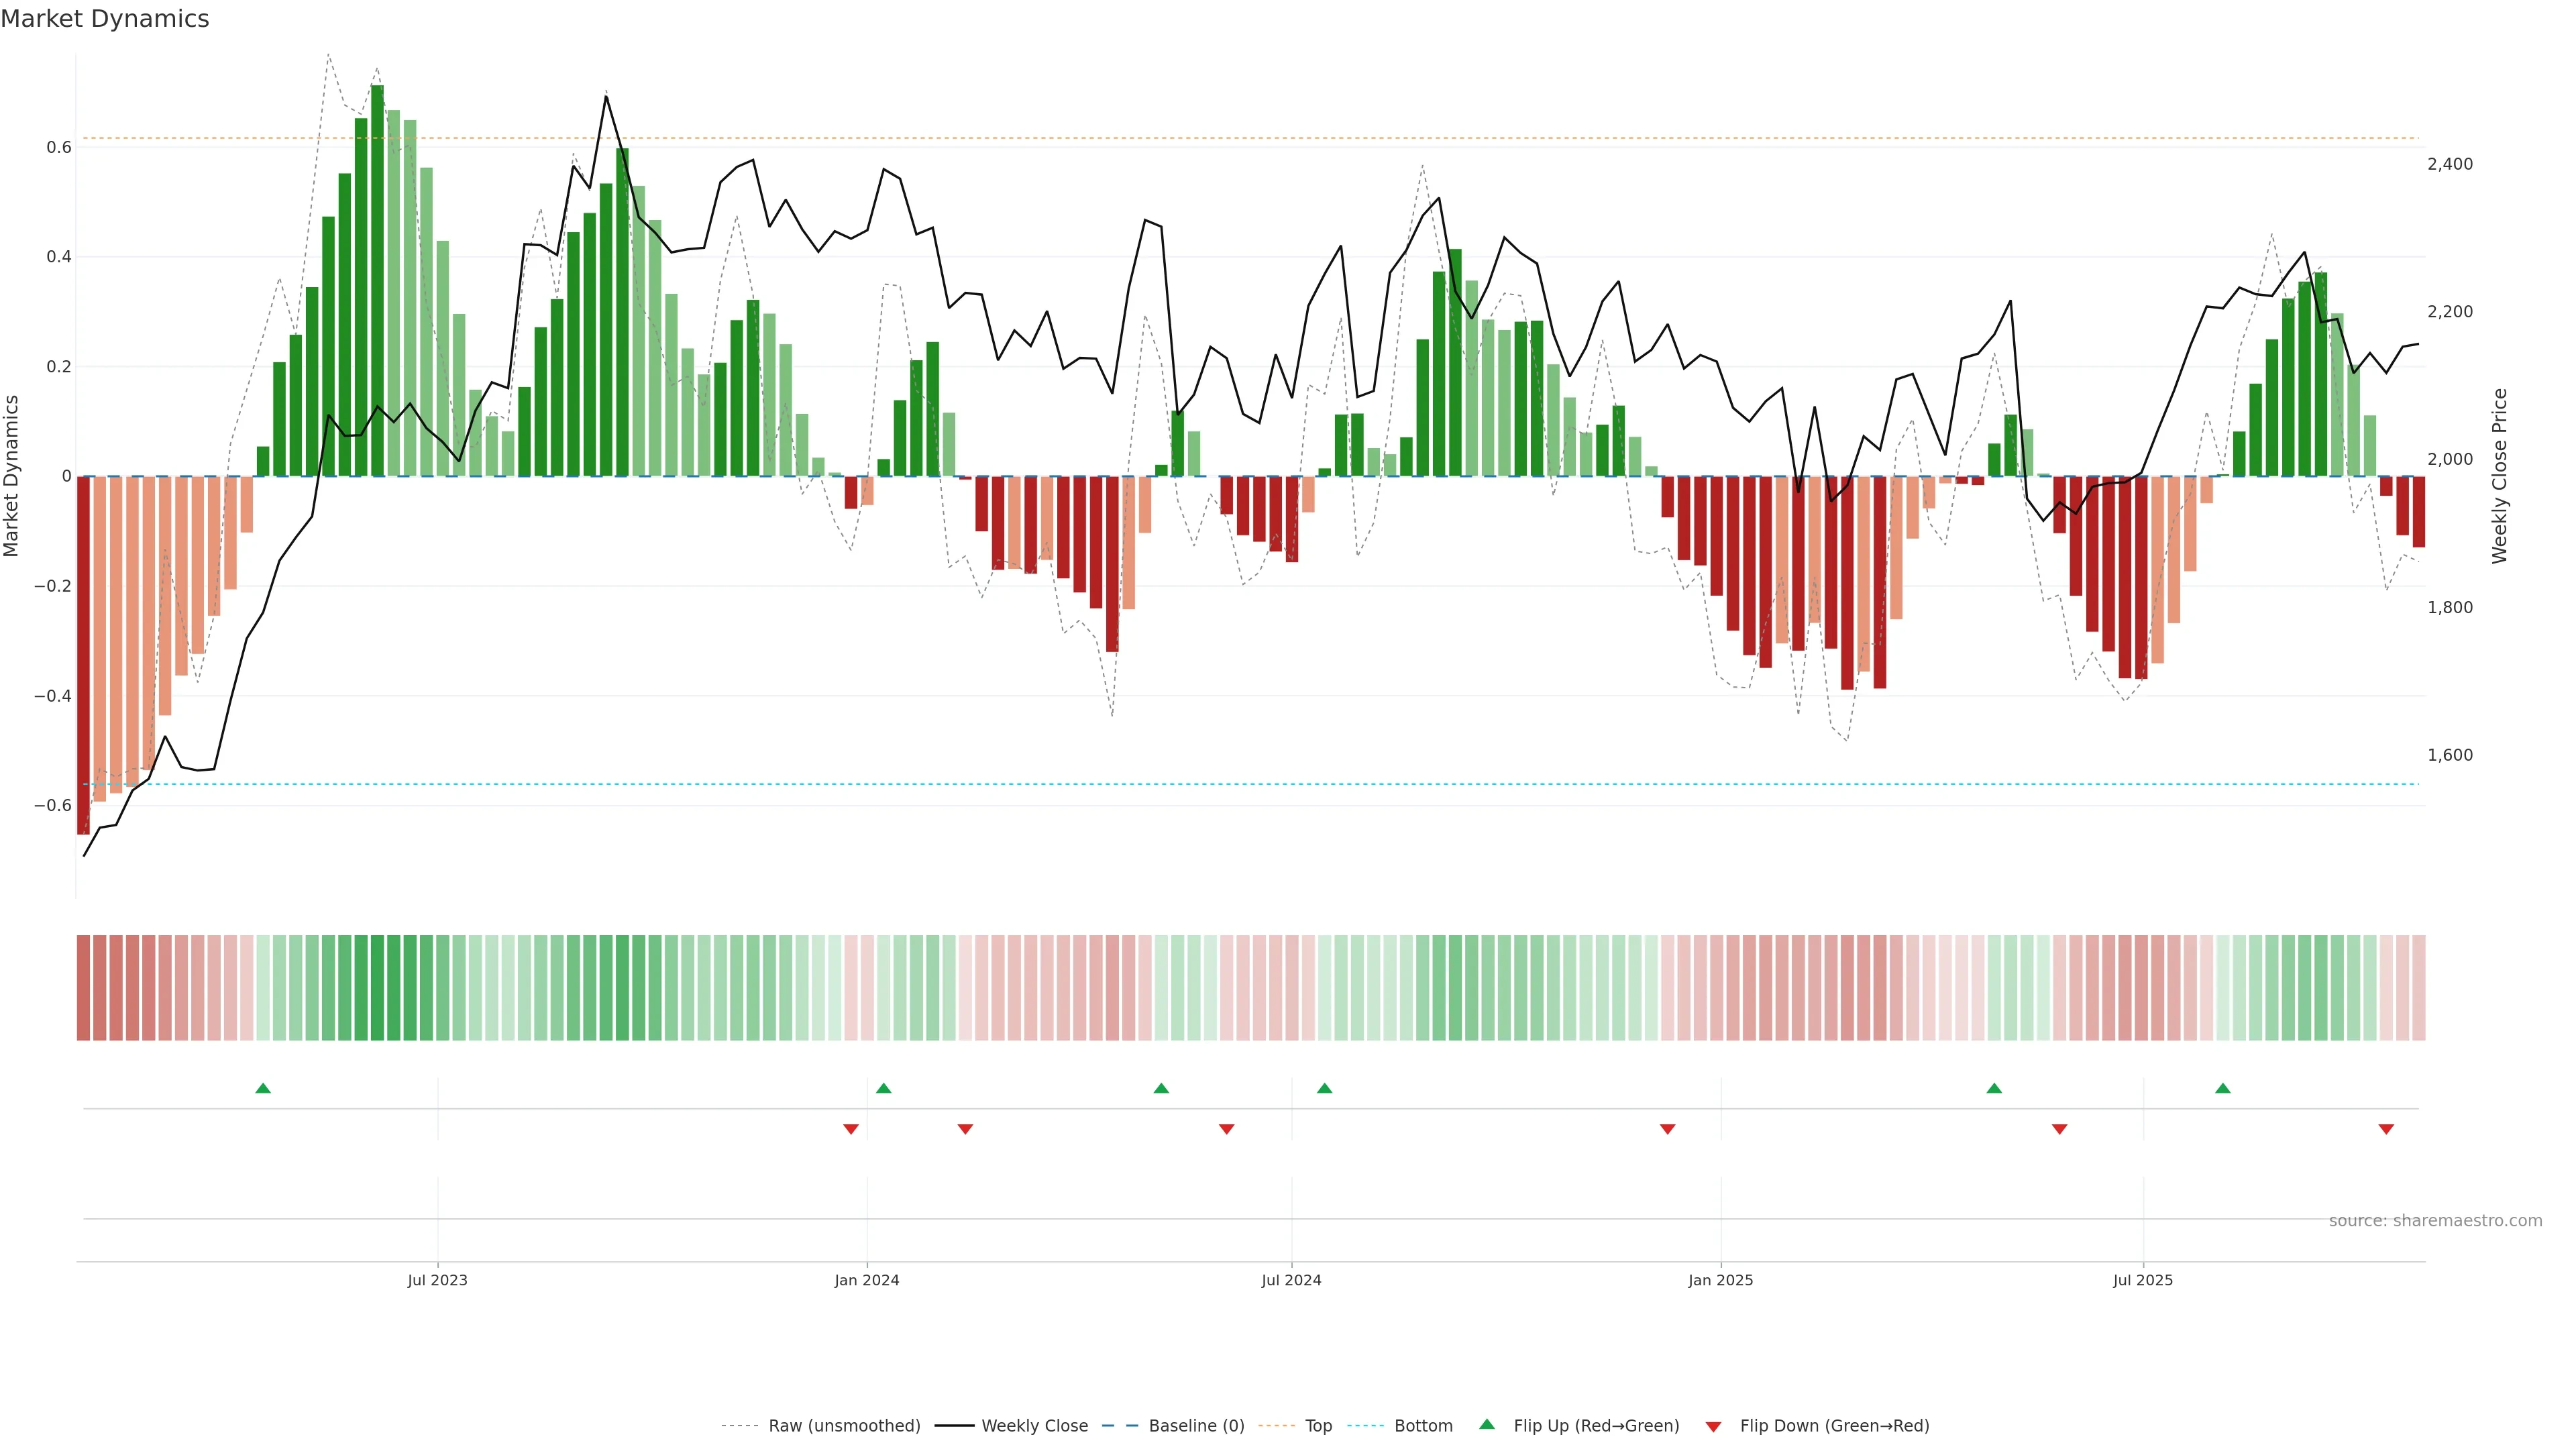The height and width of the screenshot is (1449, 2576).
Task: Click the leftmost dark red heatmap strip cell
Action: (83, 988)
